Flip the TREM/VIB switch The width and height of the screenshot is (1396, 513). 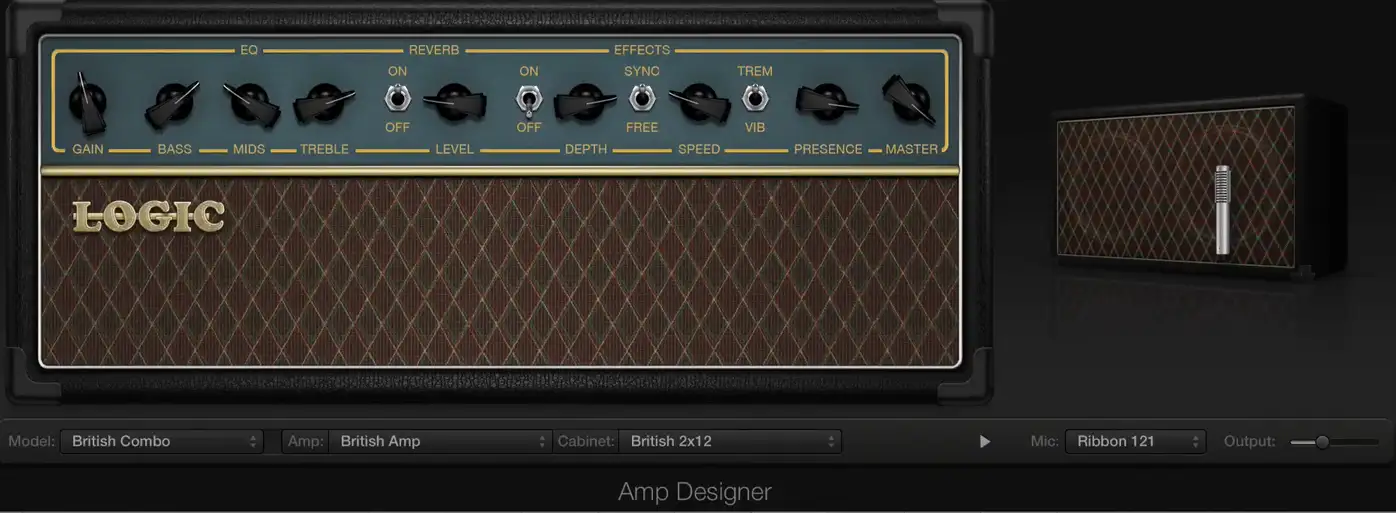755,98
